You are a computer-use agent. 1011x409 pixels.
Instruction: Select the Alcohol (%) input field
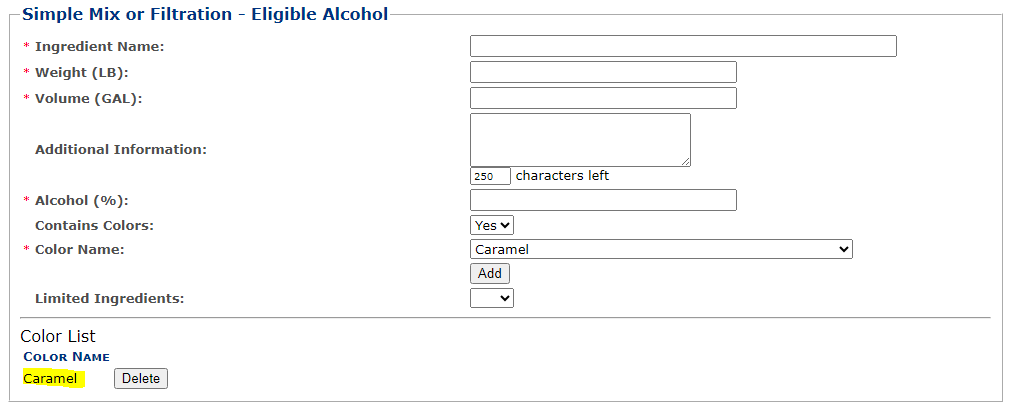click(603, 200)
